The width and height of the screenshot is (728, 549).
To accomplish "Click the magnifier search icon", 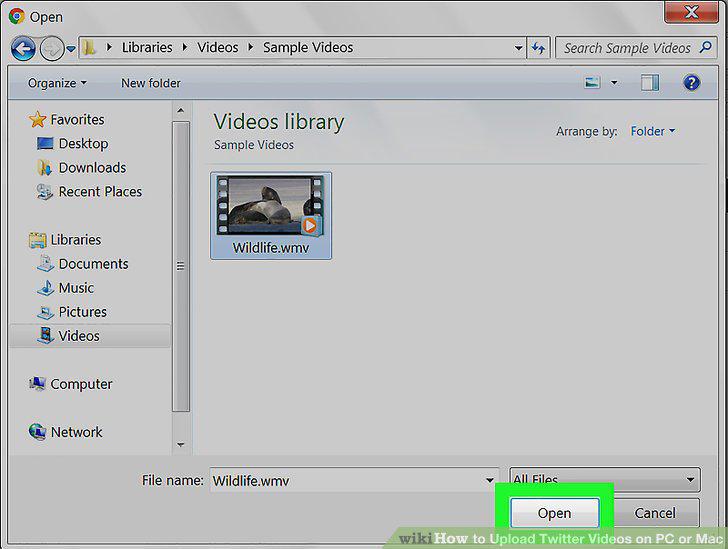I will click(706, 47).
